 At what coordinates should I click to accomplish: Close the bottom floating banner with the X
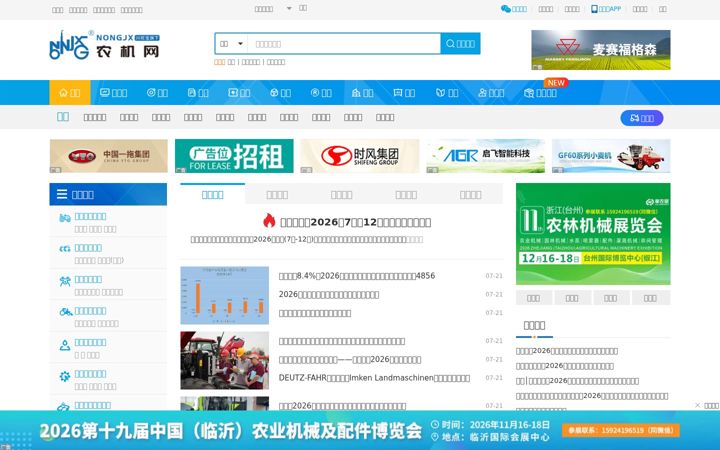click(698, 405)
